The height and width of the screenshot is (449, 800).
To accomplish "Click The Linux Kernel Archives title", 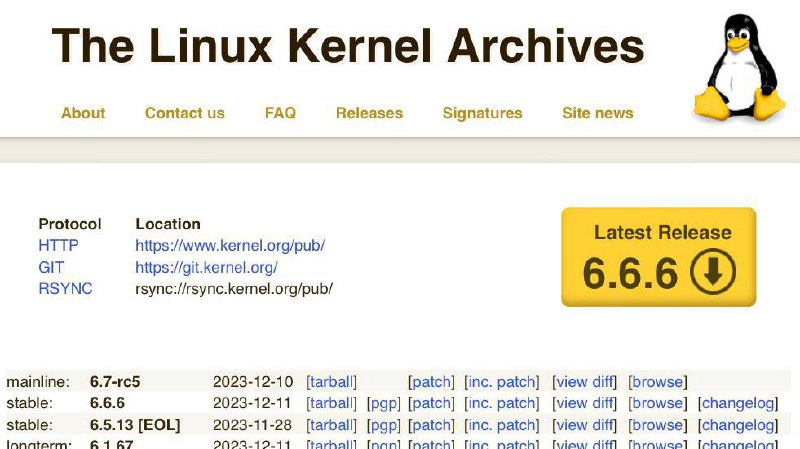I will click(348, 45).
